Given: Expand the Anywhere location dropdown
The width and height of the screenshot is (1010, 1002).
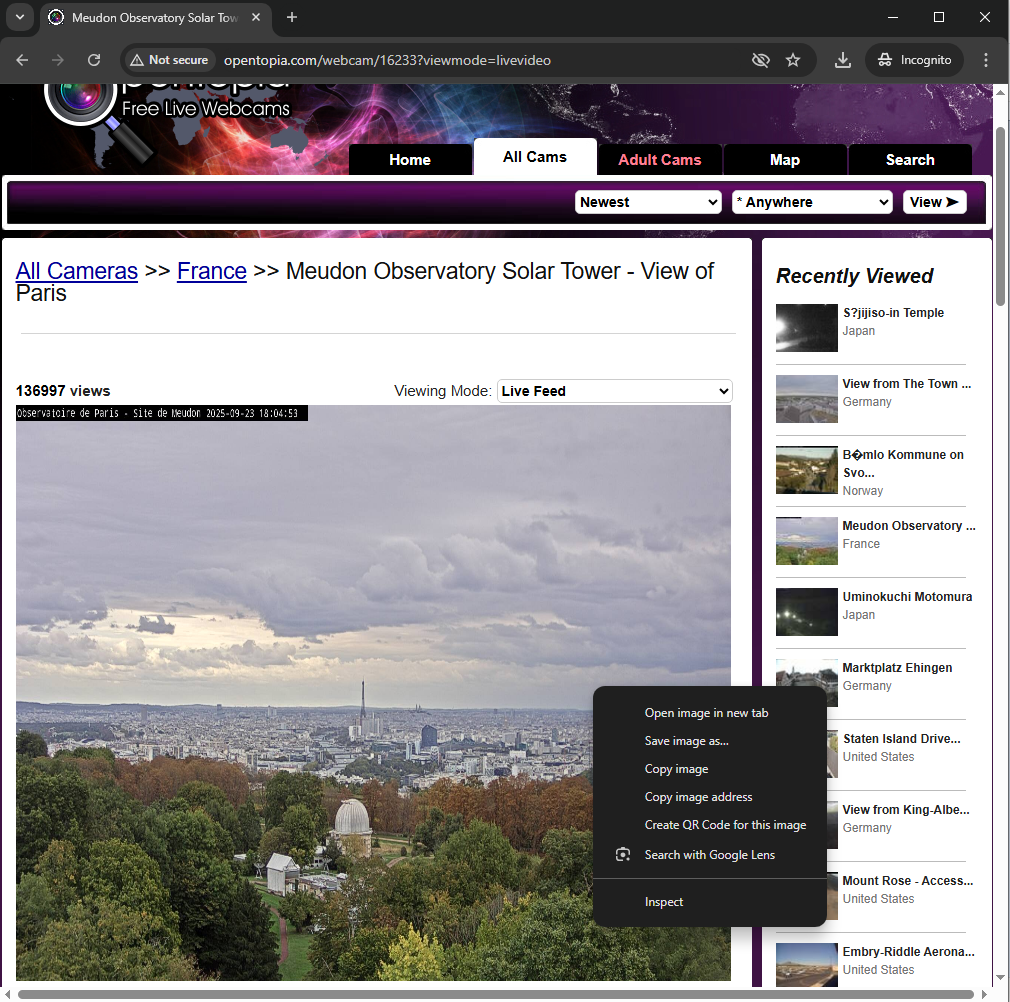Looking at the screenshot, I should [811, 202].
